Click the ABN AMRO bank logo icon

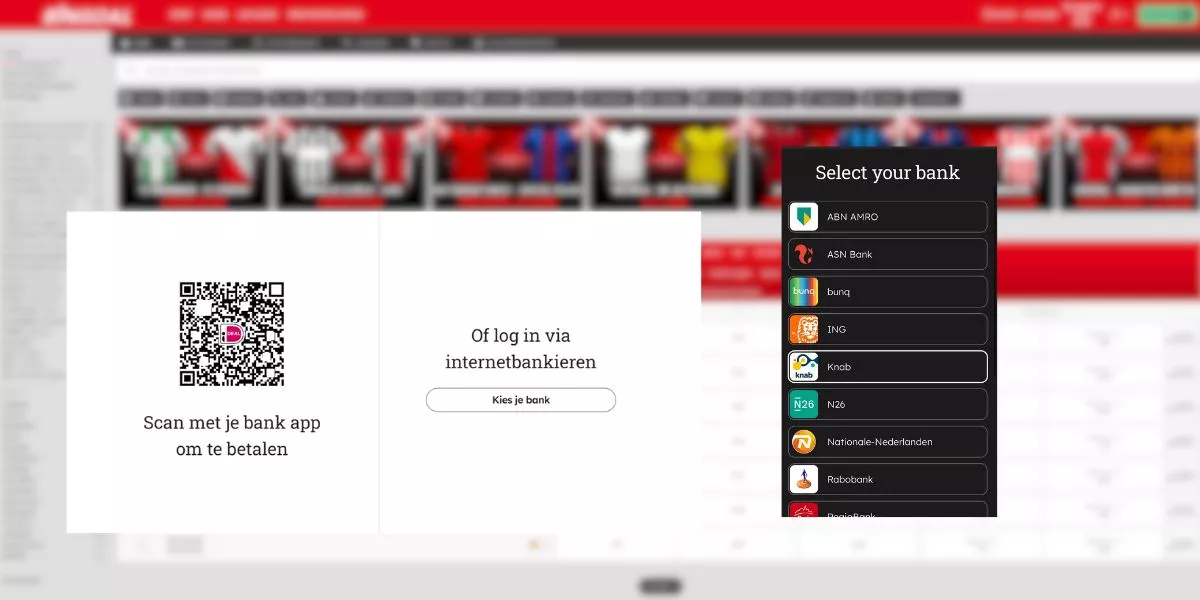click(x=804, y=217)
